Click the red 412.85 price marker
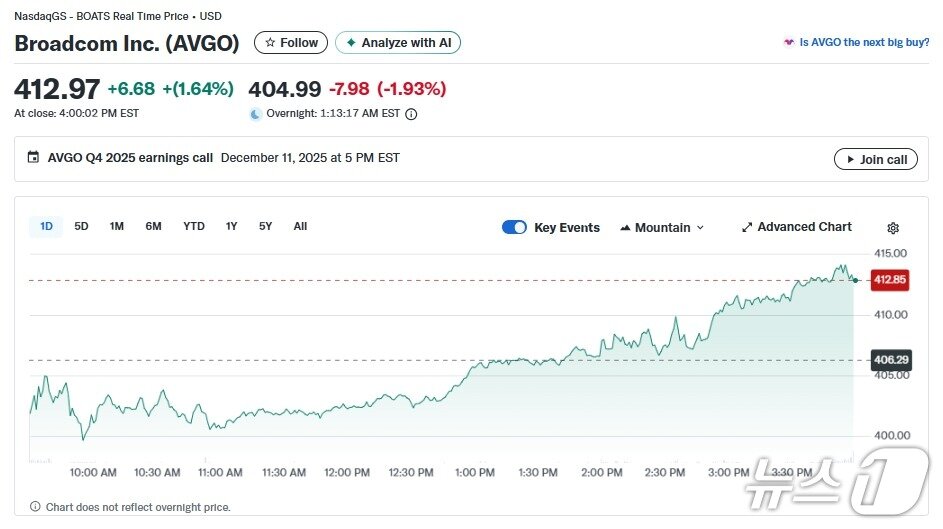This screenshot has width=943, height=529. tap(889, 280)
